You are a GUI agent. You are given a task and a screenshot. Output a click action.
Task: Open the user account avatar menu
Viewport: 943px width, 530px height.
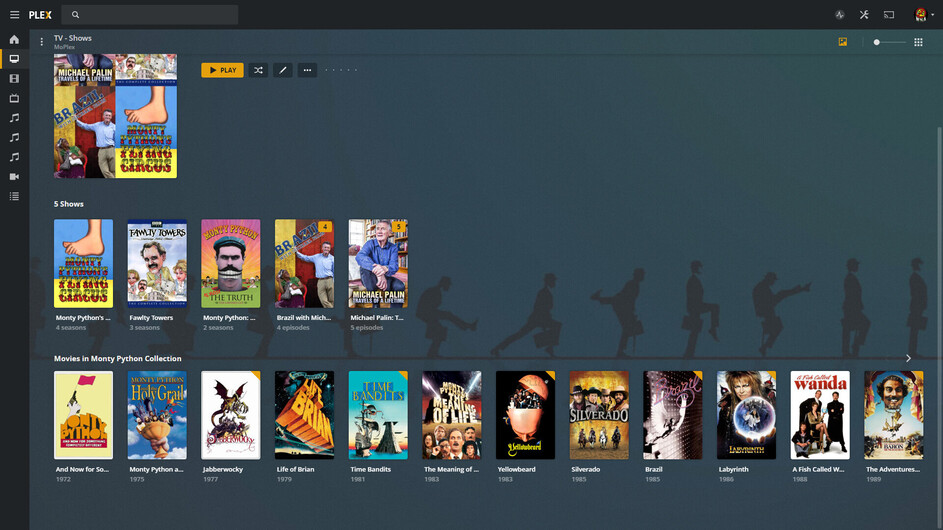pyautogui.click(x=921, y=14)
